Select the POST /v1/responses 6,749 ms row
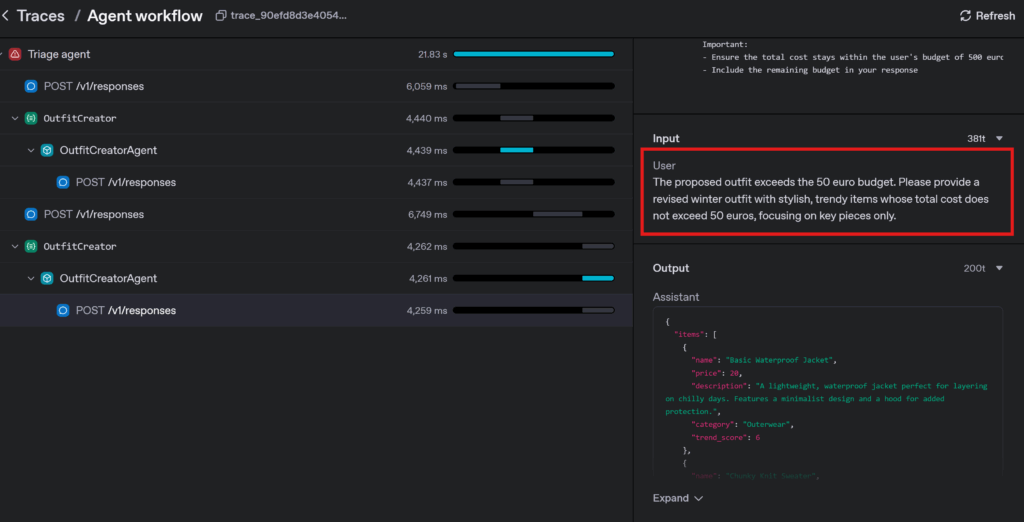The height and width of the screenshot is (522, 1024). click(316, 214)
